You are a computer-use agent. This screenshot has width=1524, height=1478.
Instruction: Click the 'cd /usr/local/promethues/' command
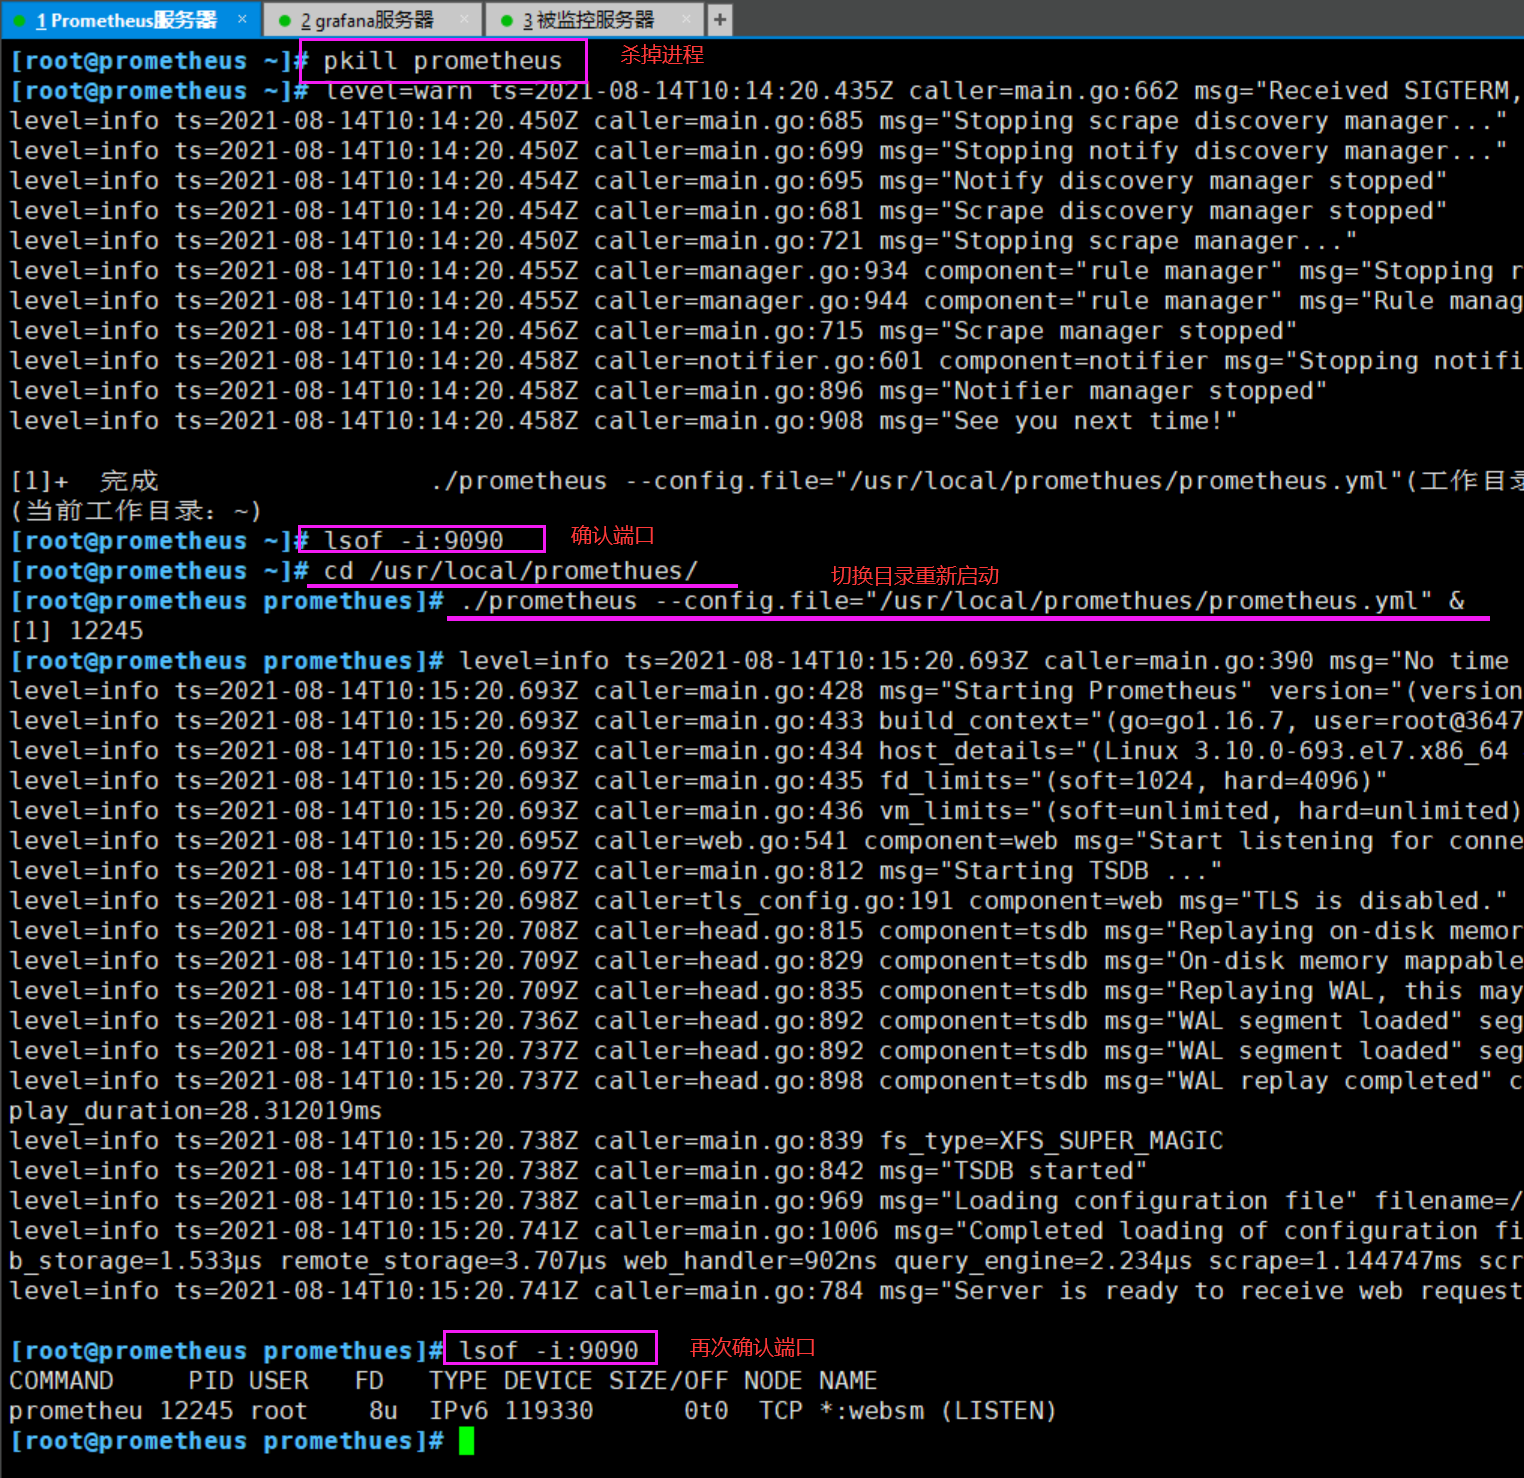pos(510,571)
